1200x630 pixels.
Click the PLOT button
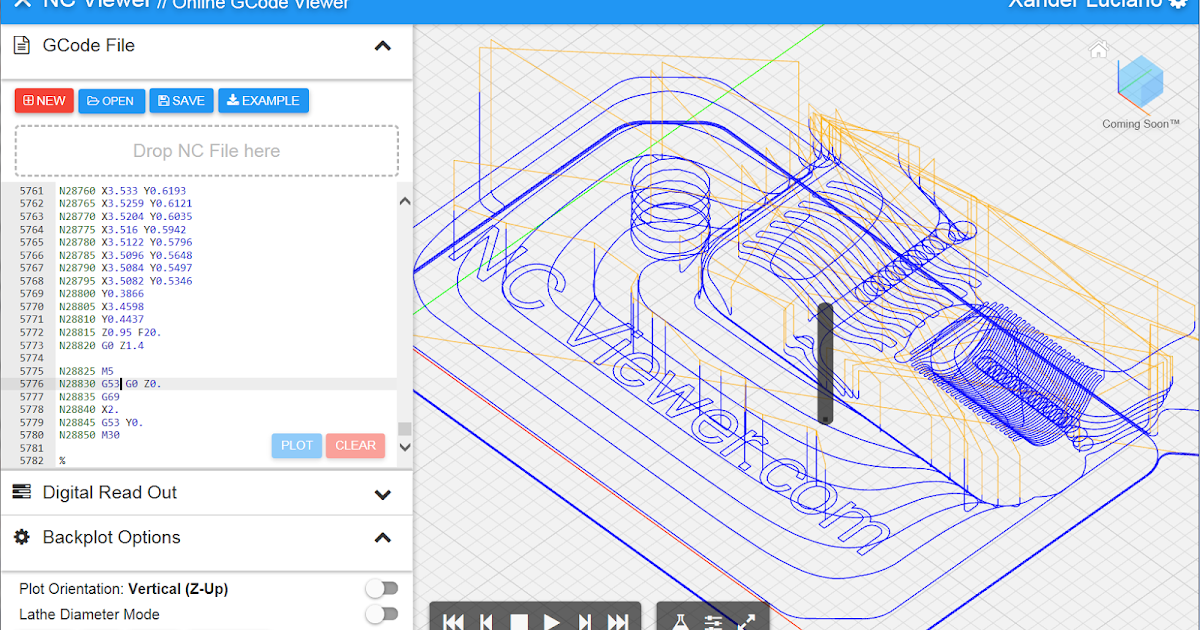click(296, 445)
